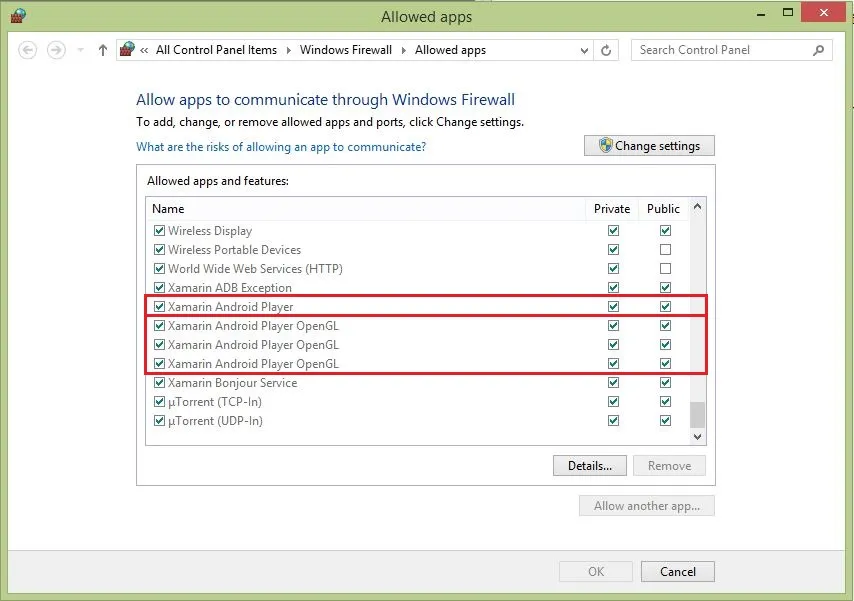Expand the address bar history dropdown

tap(584, 51)
